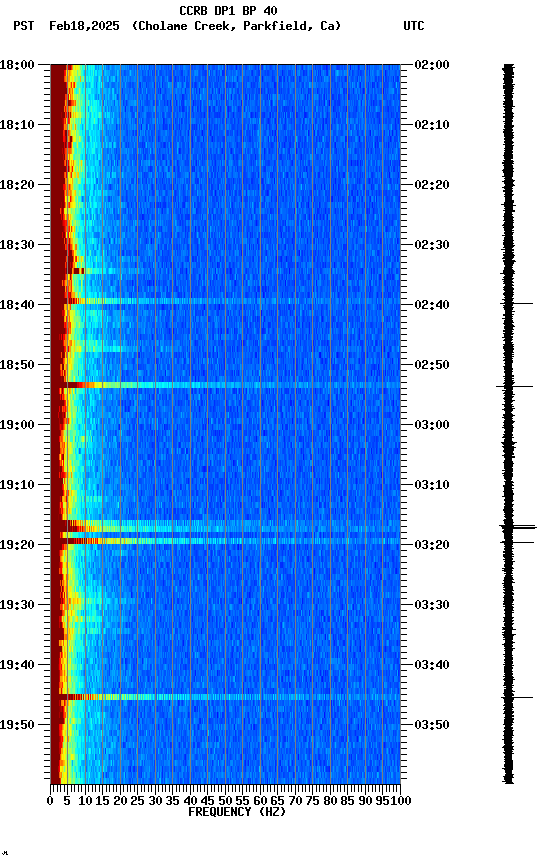Click the frequency axis label "70"
Screen dimensions: 552x864
click(x=295, y=801)
